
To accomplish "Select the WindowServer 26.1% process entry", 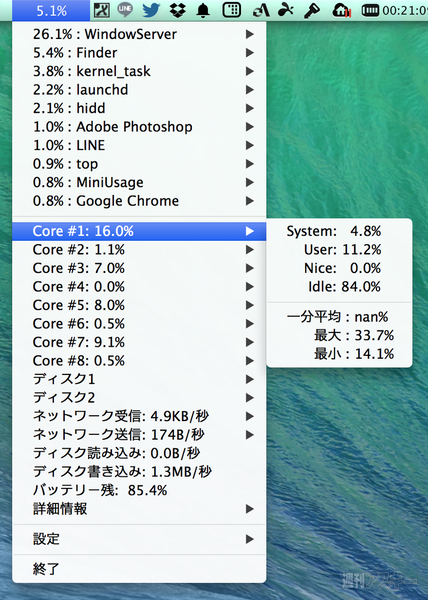I will 139,34.
